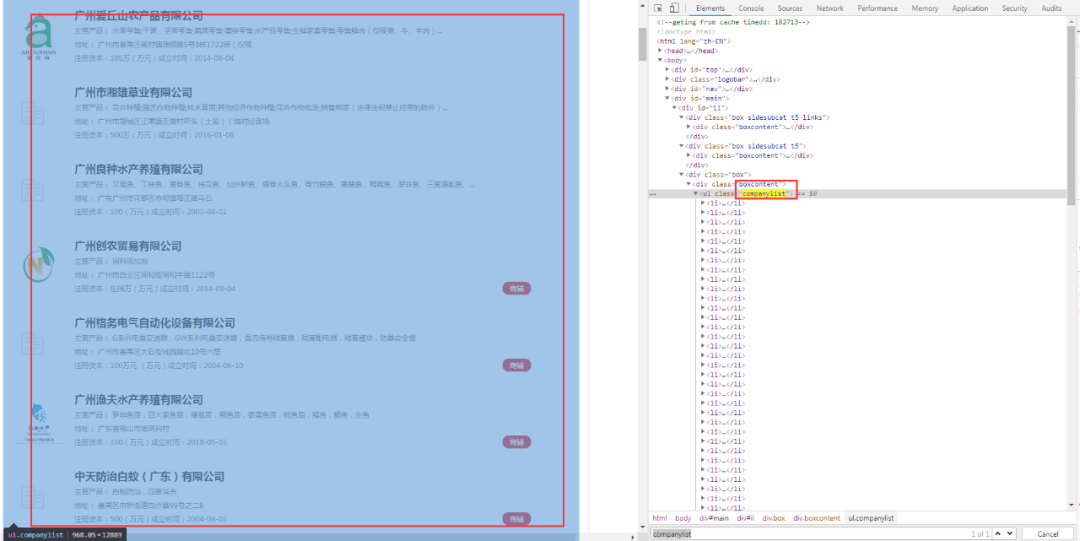Click the Elements panel vertical scrollbar
Viewport: 1080px width, 541px height.
click(x=1072, y=117)
